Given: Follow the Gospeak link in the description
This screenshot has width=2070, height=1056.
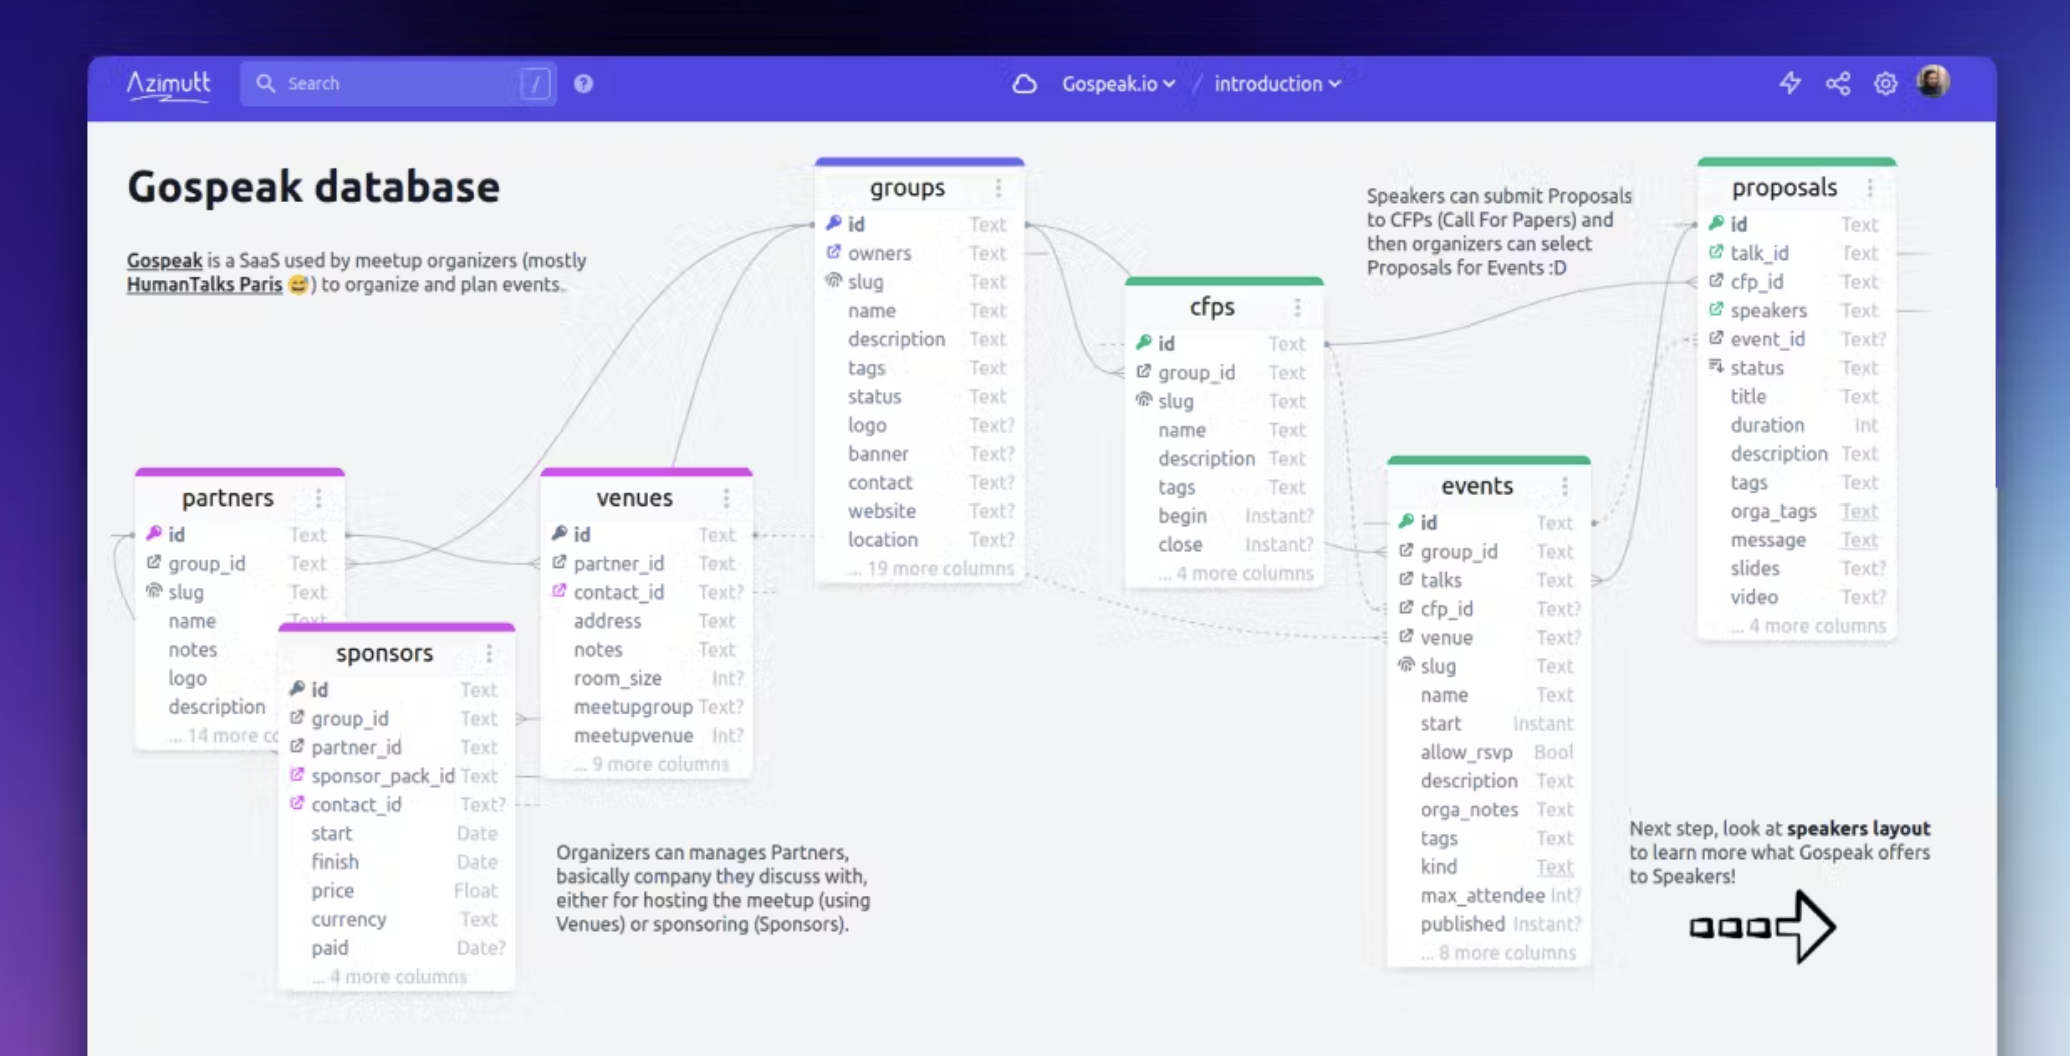Looking at the screenshot, I should pyautogui.click(x=164, y=260).
